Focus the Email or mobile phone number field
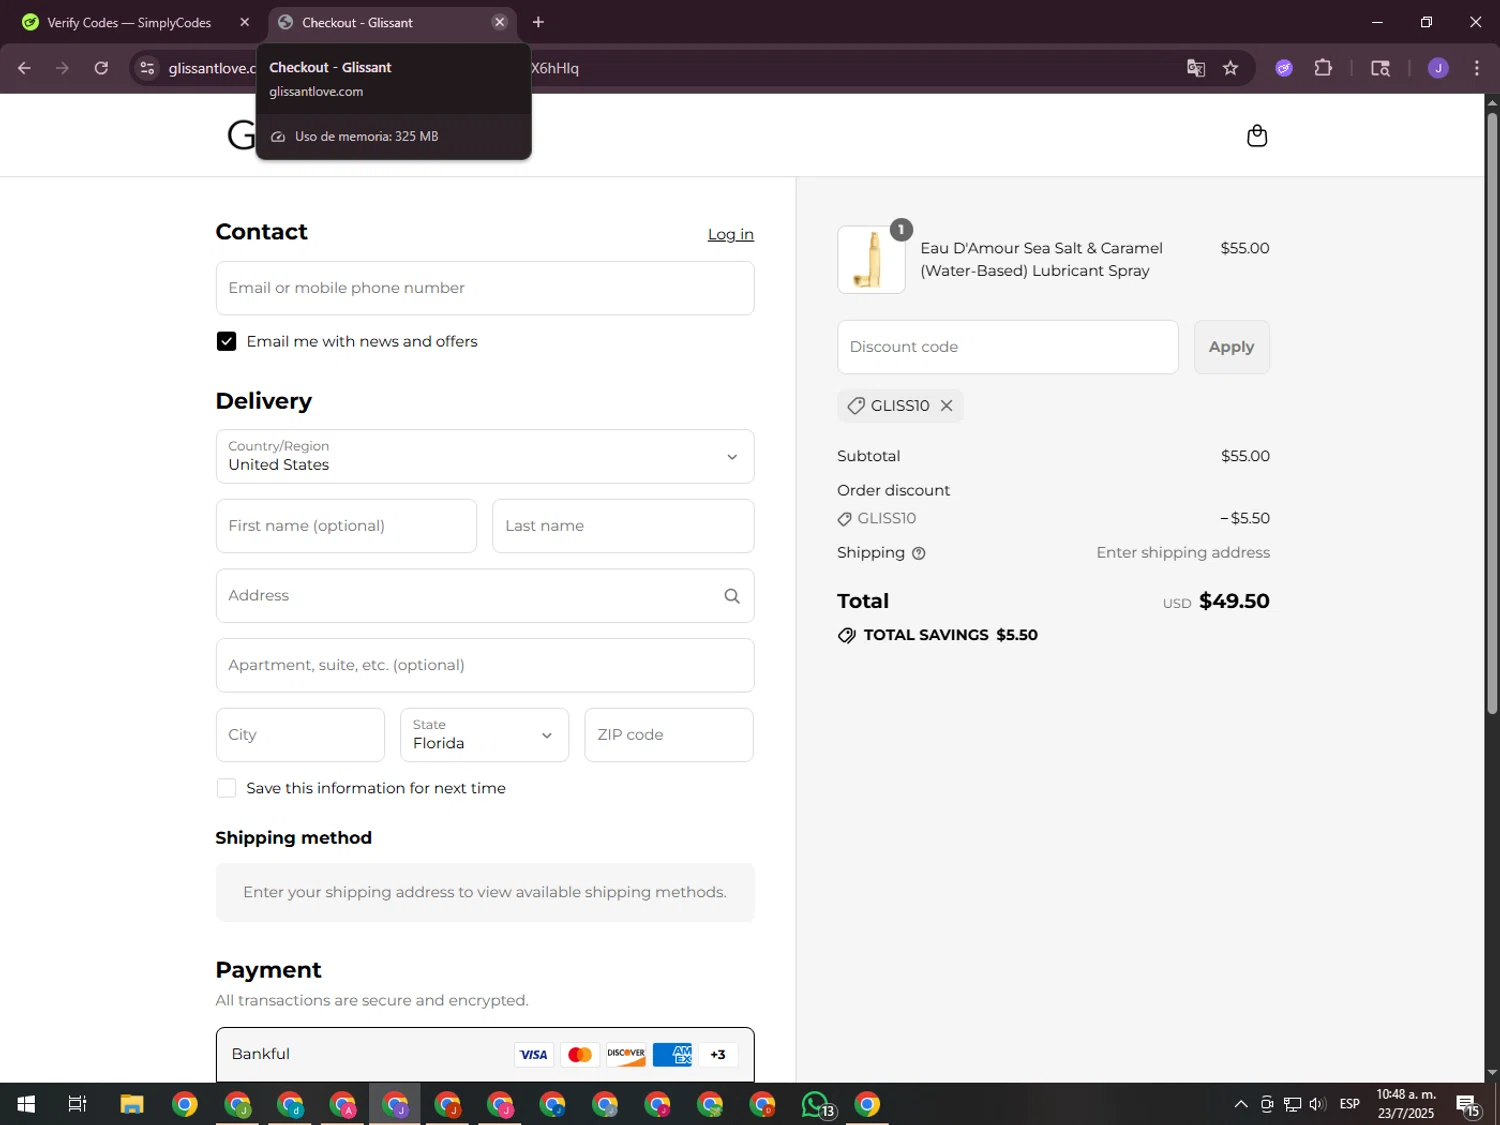 (485, 288)
